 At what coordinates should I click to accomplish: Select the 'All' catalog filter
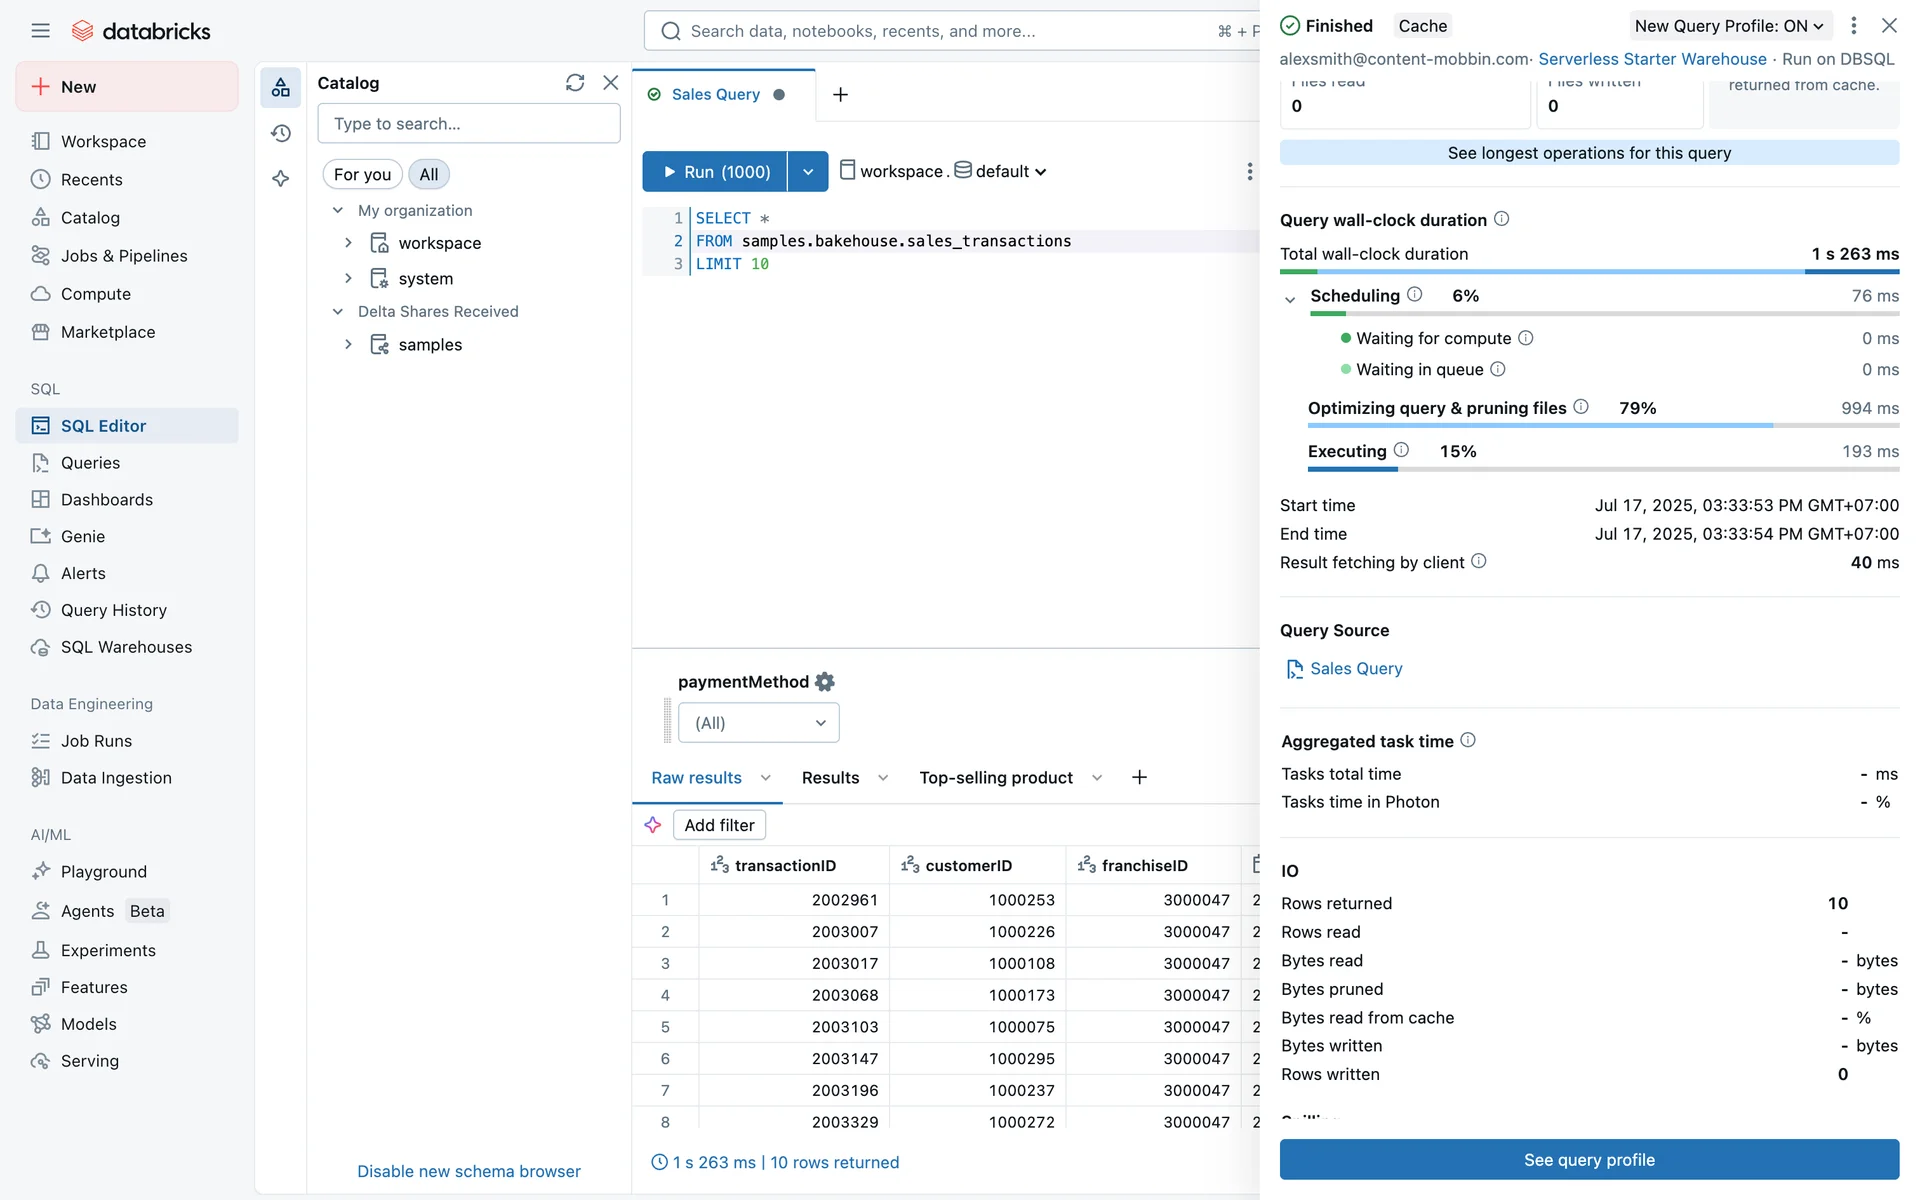point(428,174)
